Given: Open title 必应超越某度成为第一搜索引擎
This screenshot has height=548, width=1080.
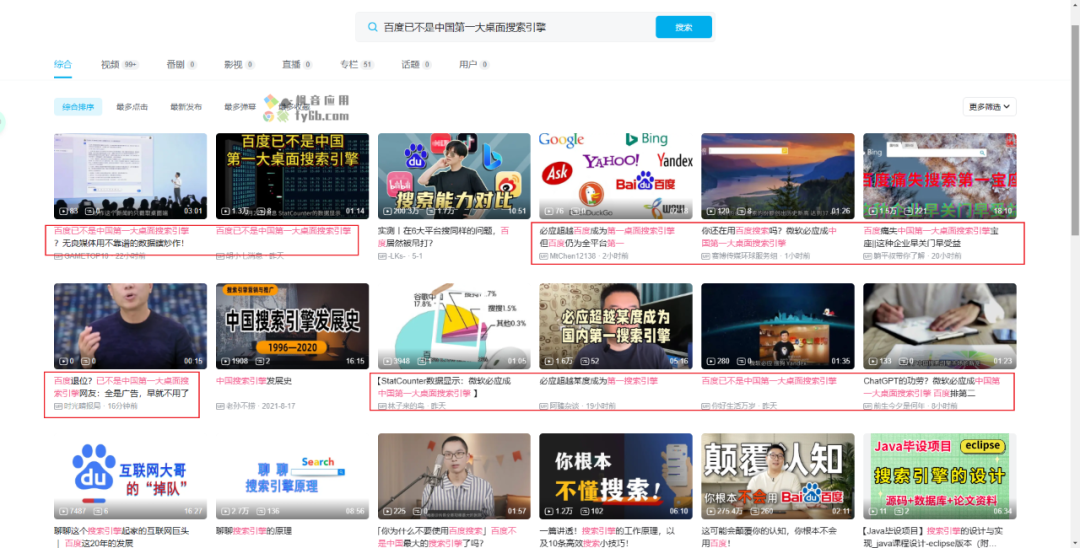Looking at the screenshot, I should [x=599, y=381].
